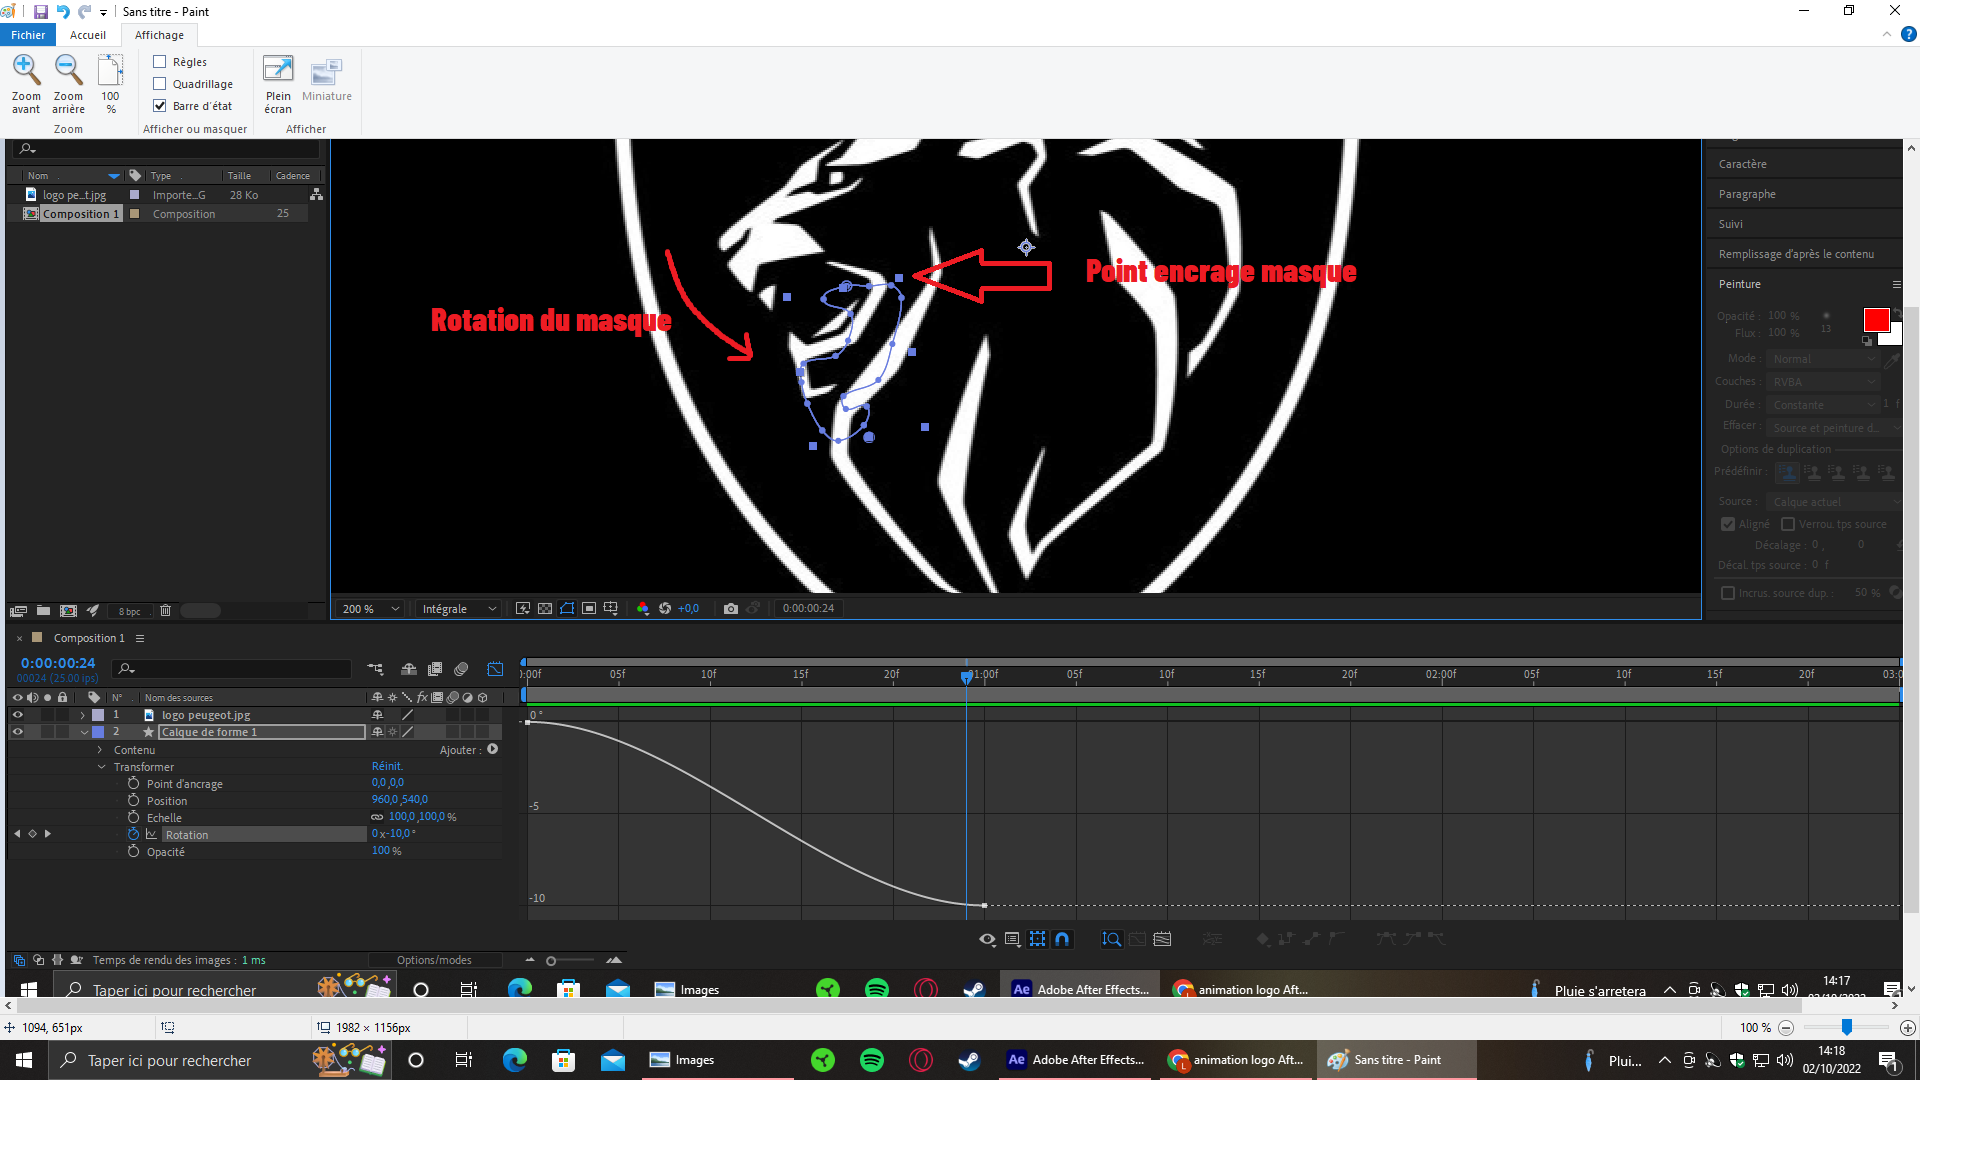1982x1156 pixels.
Task: Select the Affichage ribbon tab
Action: tap(159, 35)
